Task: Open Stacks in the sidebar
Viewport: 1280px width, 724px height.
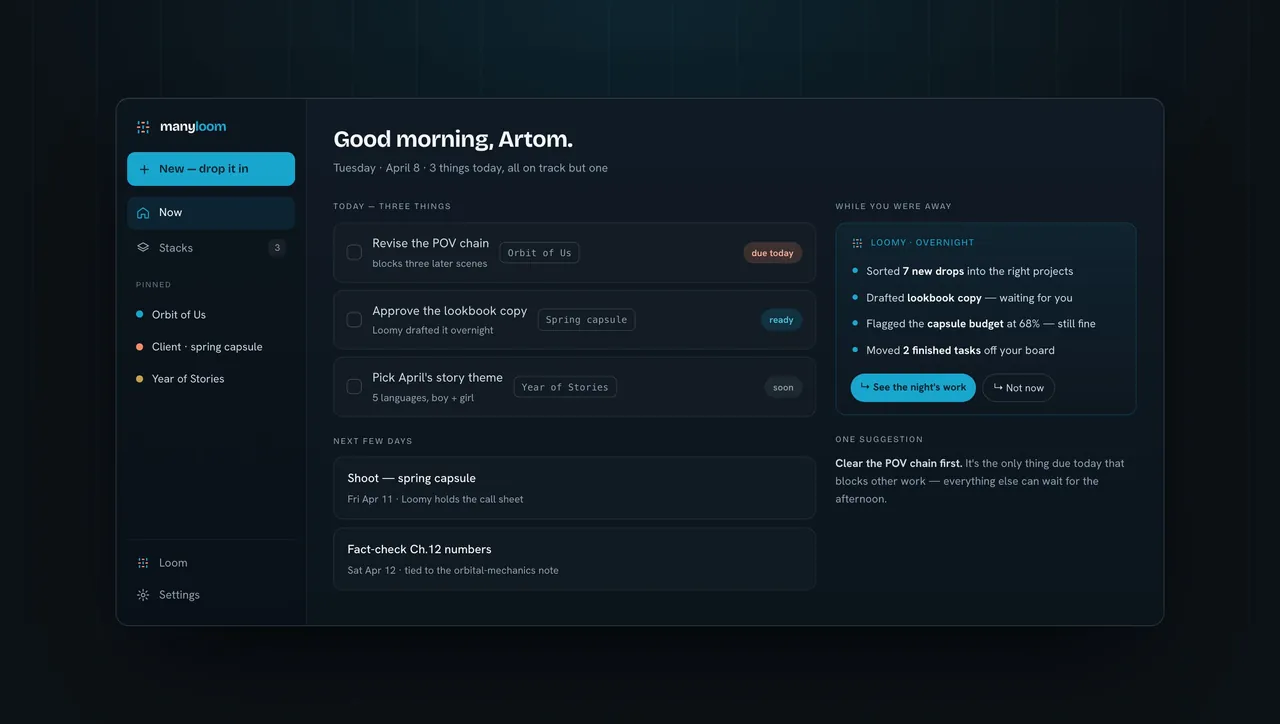Action: 211,248
